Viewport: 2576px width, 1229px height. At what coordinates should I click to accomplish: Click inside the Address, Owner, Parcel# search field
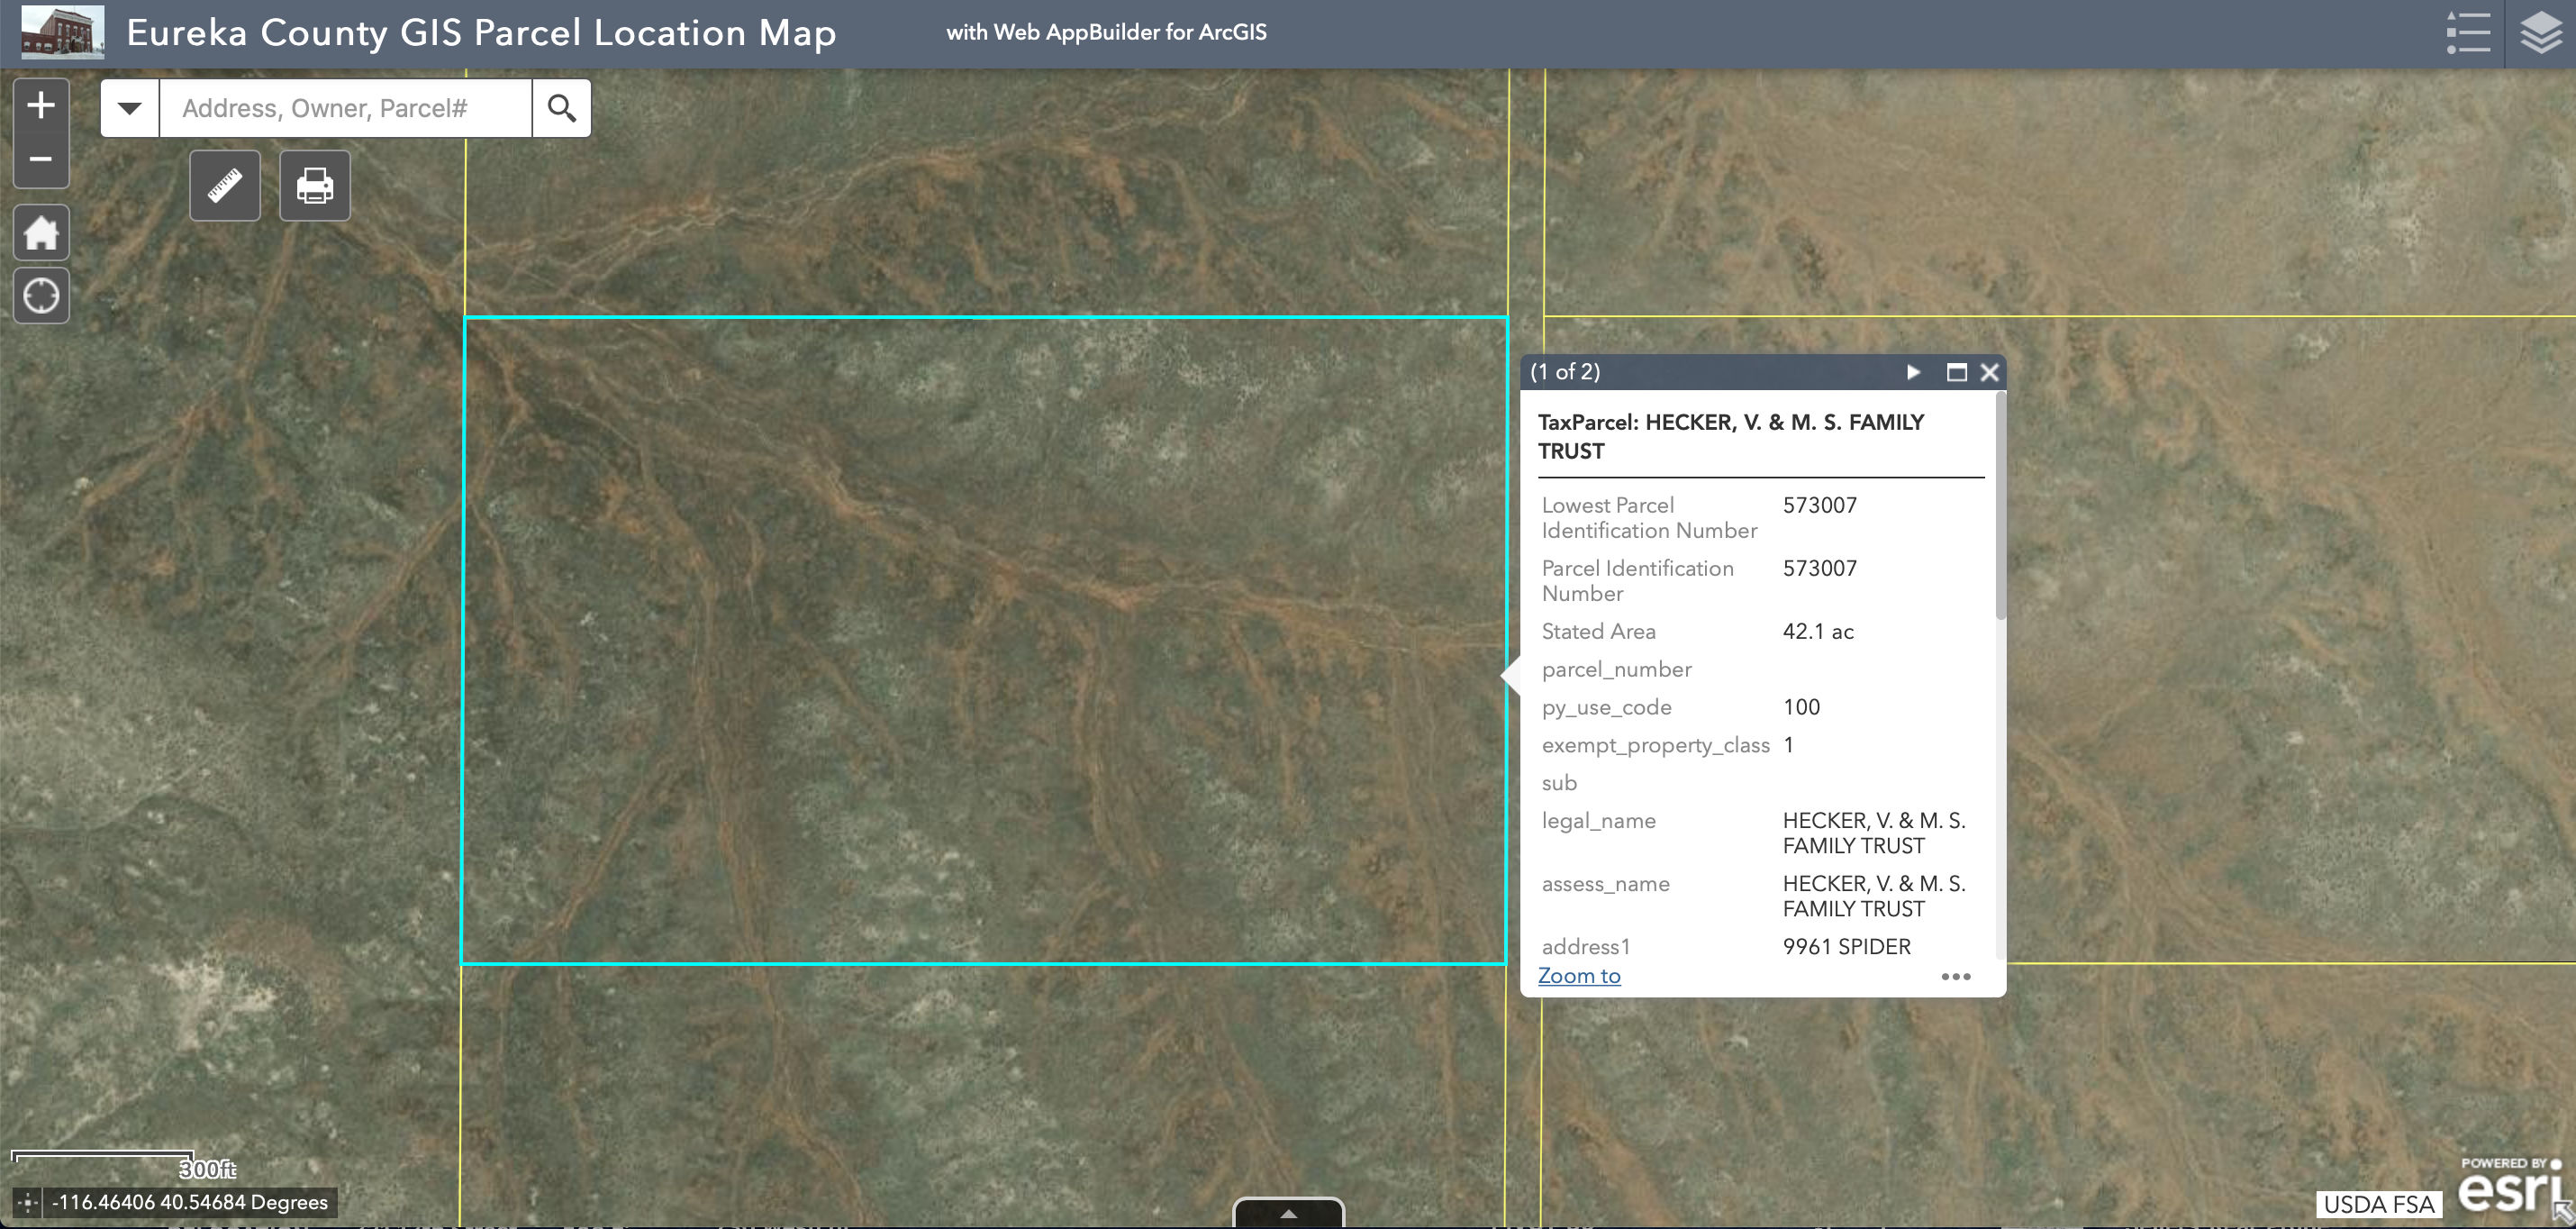(x=345, y=107)
